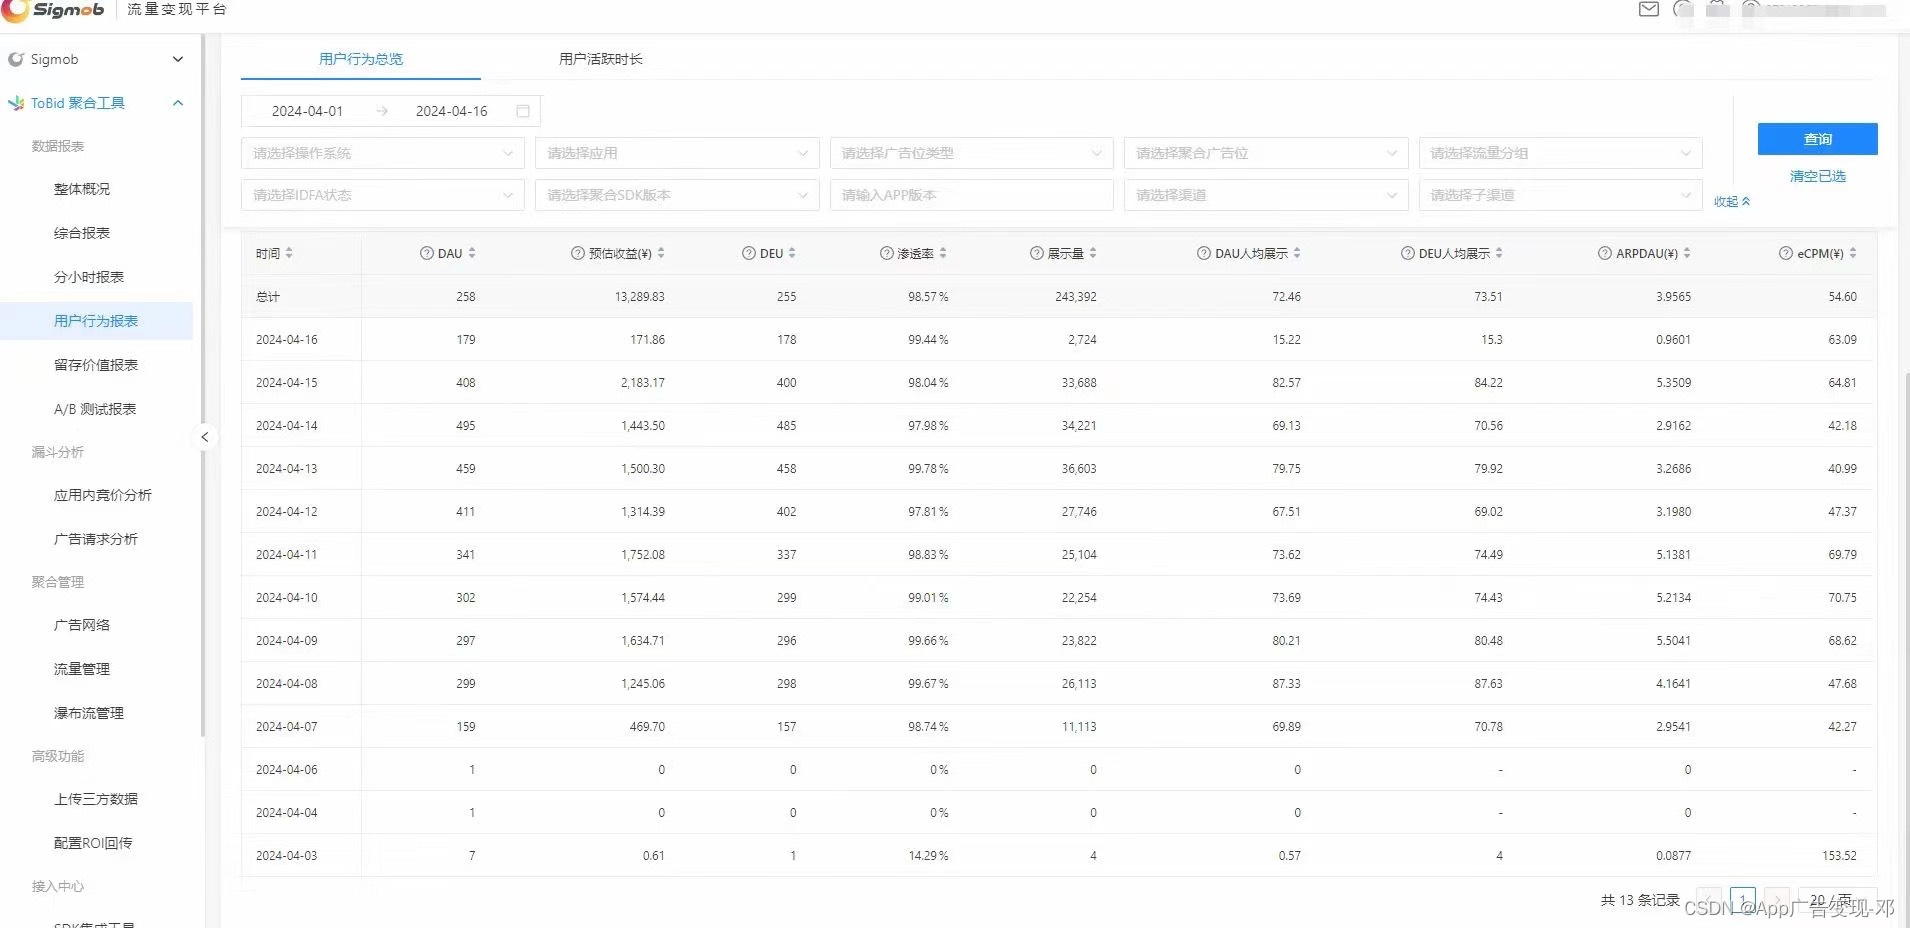The height and width of the screenshot is (928, 1910).
Task: Sort by DEU column arrows
Action: [x=792, y=253]
